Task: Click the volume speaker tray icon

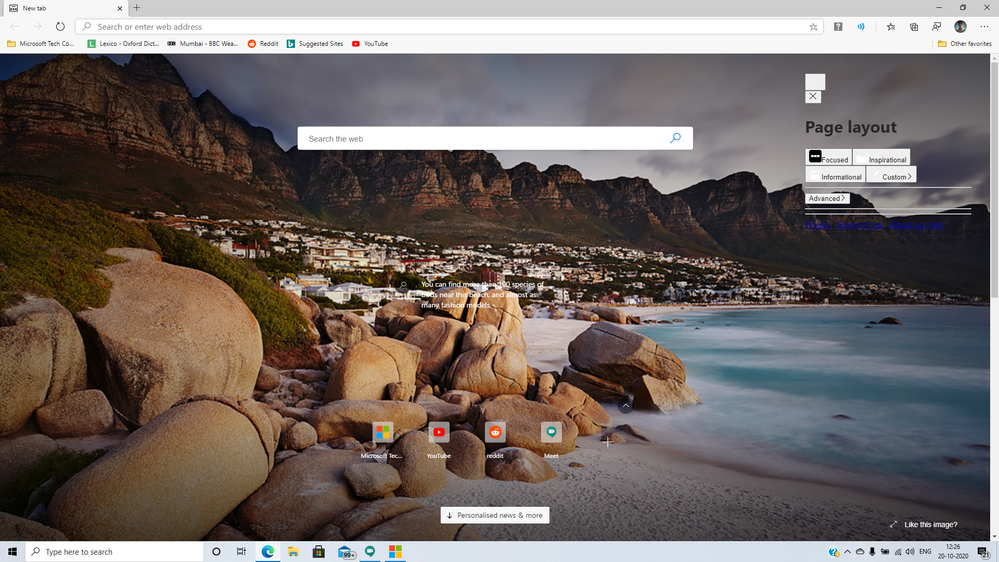Action: click(910, 552)
